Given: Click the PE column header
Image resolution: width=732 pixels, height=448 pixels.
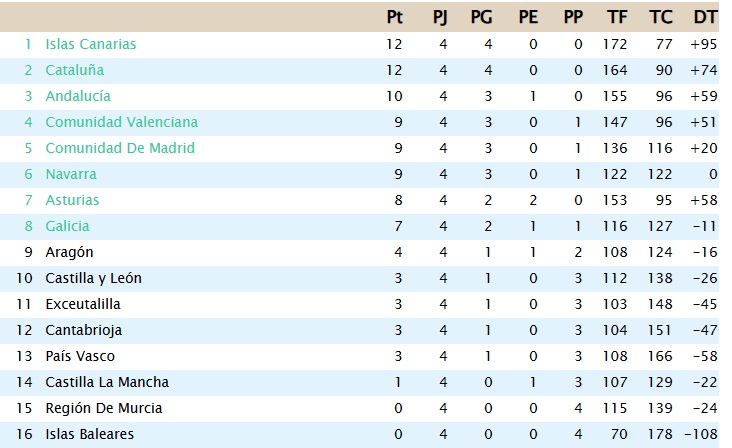Looking at the screenshot, I should pos(528,17).
